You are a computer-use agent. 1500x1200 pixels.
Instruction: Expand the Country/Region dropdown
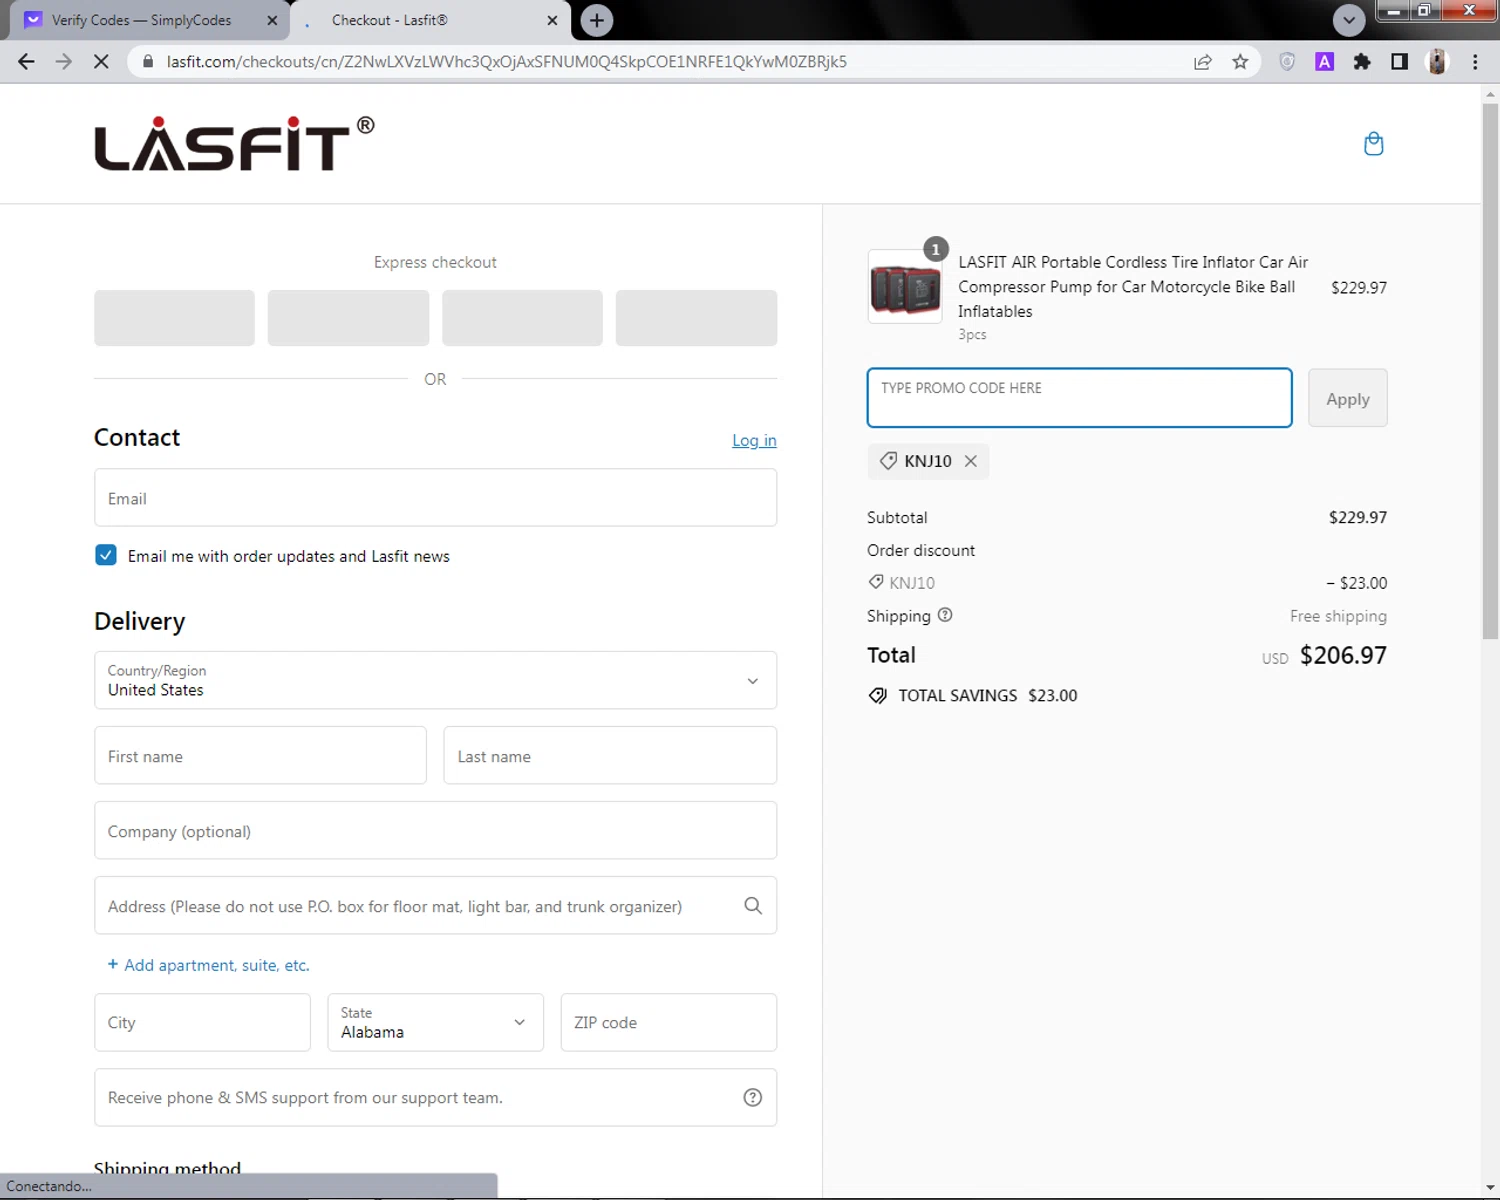coord(435,681)
